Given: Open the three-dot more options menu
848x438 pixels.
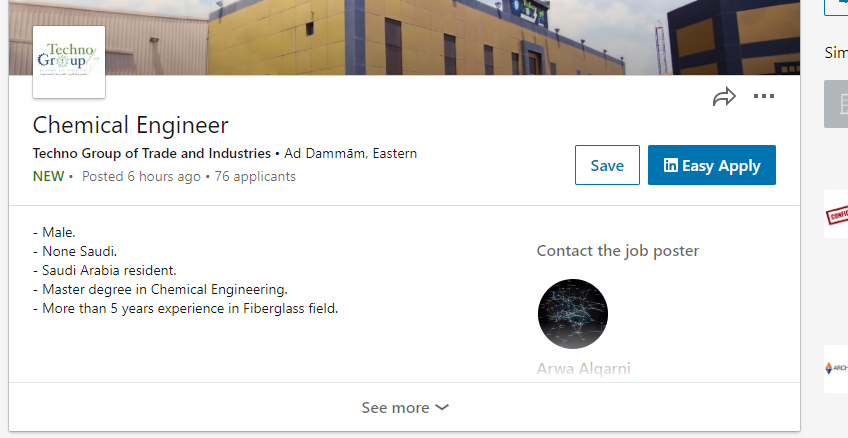Looking at the screenshot, I should [x=764, y=96].
